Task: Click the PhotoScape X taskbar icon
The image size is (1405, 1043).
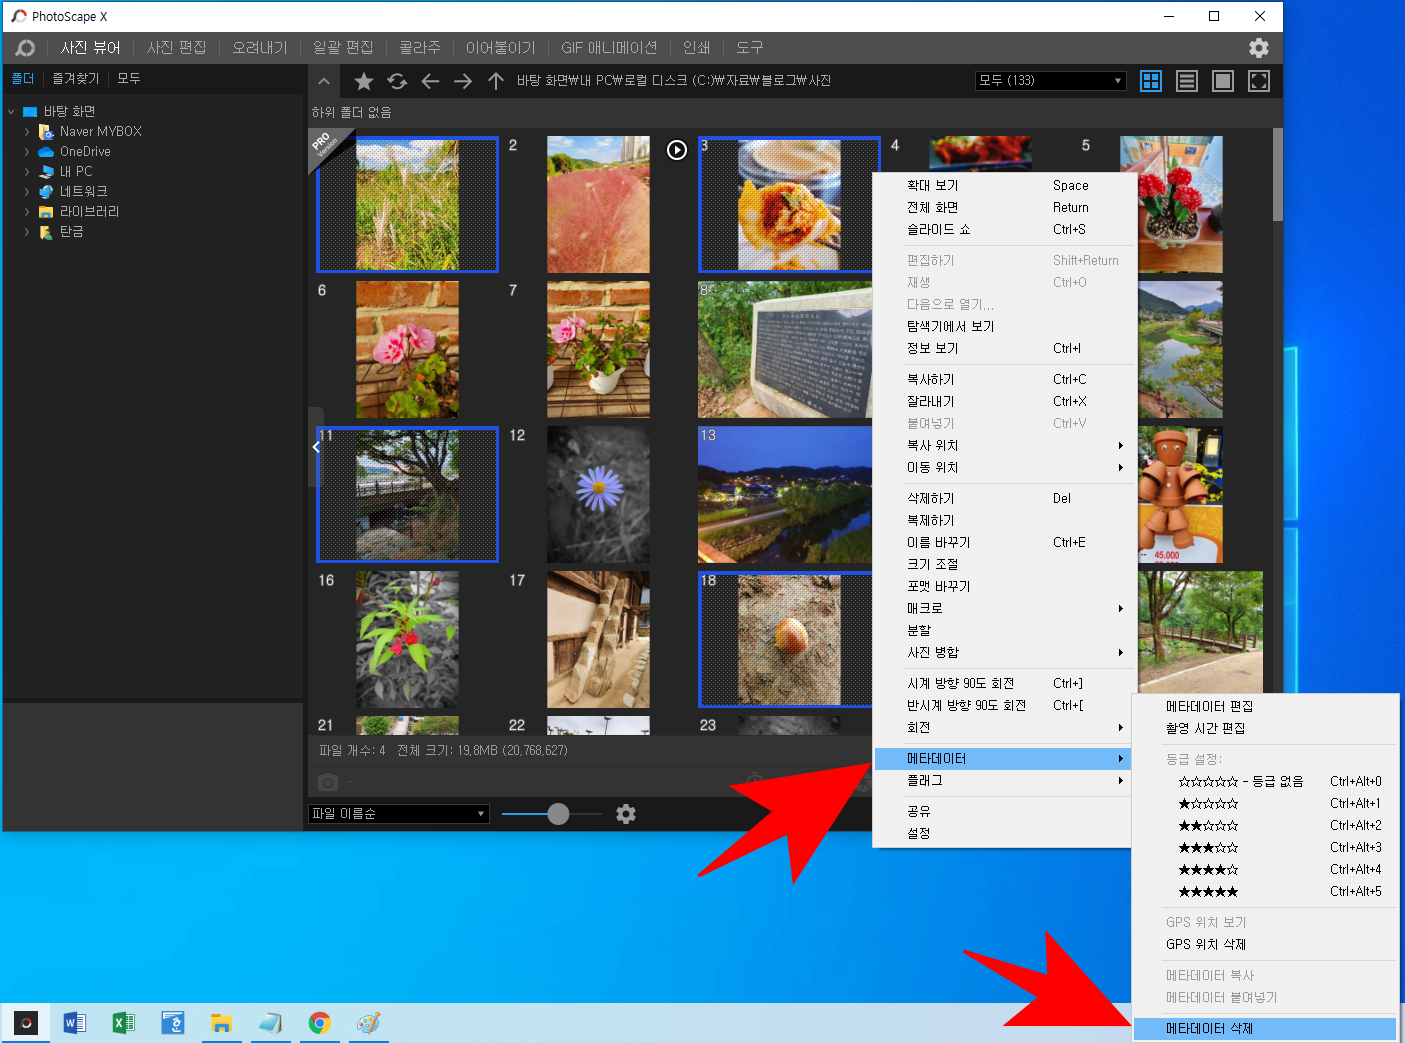Action: coord(26,1023)
